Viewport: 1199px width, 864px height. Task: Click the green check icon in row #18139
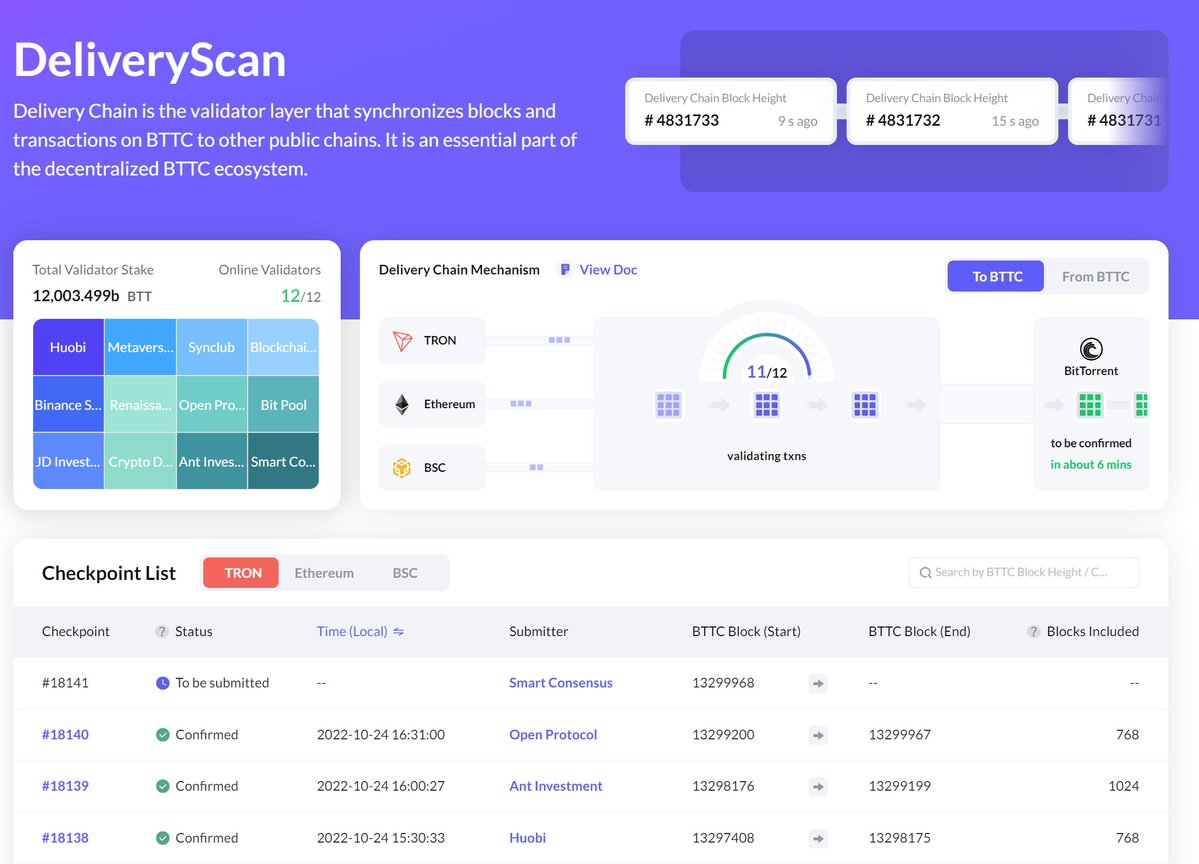pyautogui.click(x=162, y=786)
